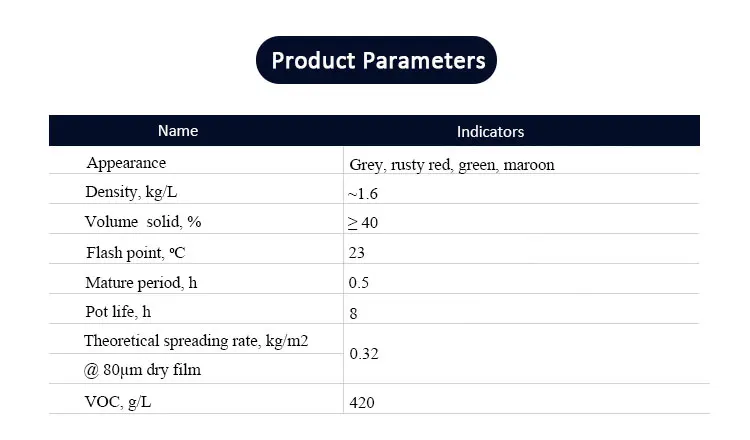Select the VOC value 420
750x440 pixels.
[362, 403]
